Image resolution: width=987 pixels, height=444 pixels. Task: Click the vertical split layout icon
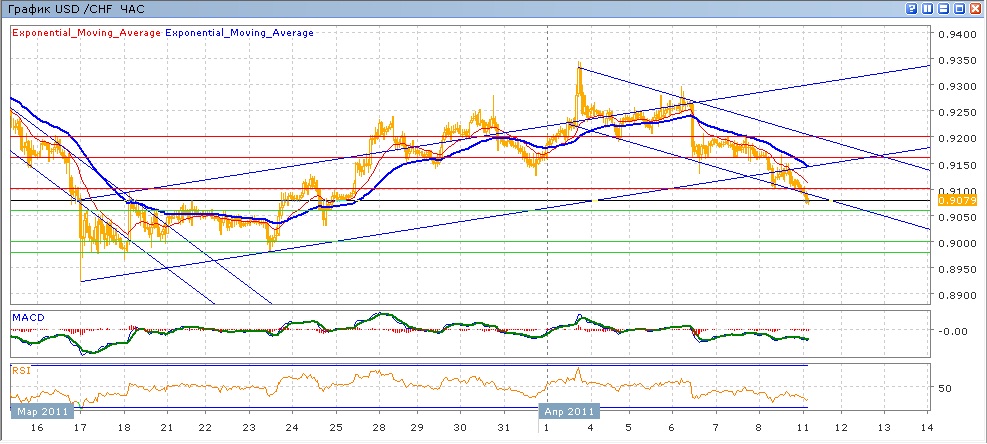(x=927, y=8)
